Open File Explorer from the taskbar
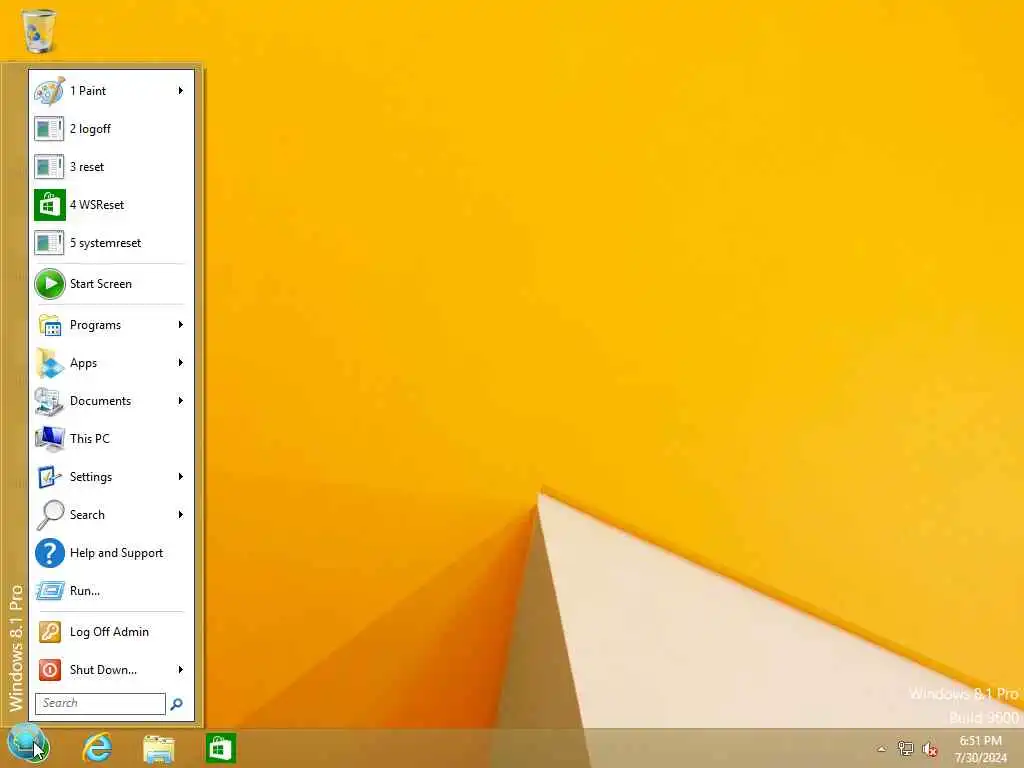The image size is (1024, 768). 159,748
